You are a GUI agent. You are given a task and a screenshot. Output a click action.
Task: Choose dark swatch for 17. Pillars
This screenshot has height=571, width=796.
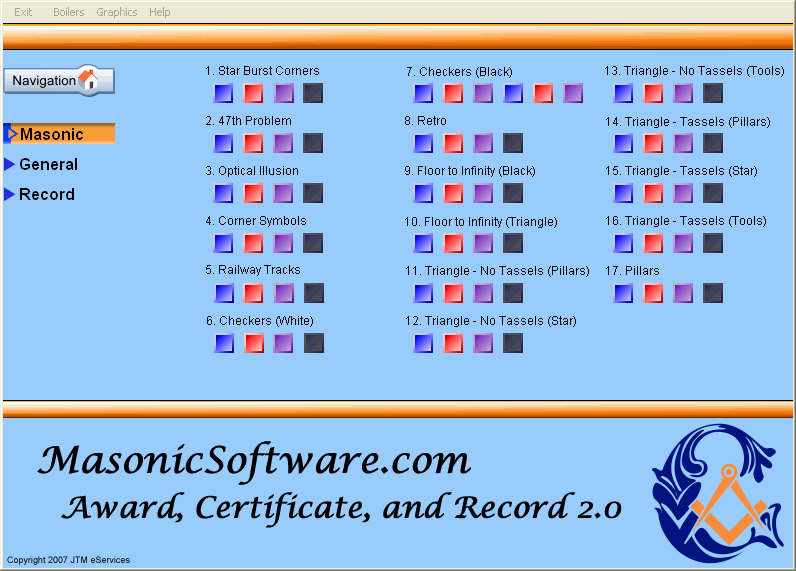713,293
